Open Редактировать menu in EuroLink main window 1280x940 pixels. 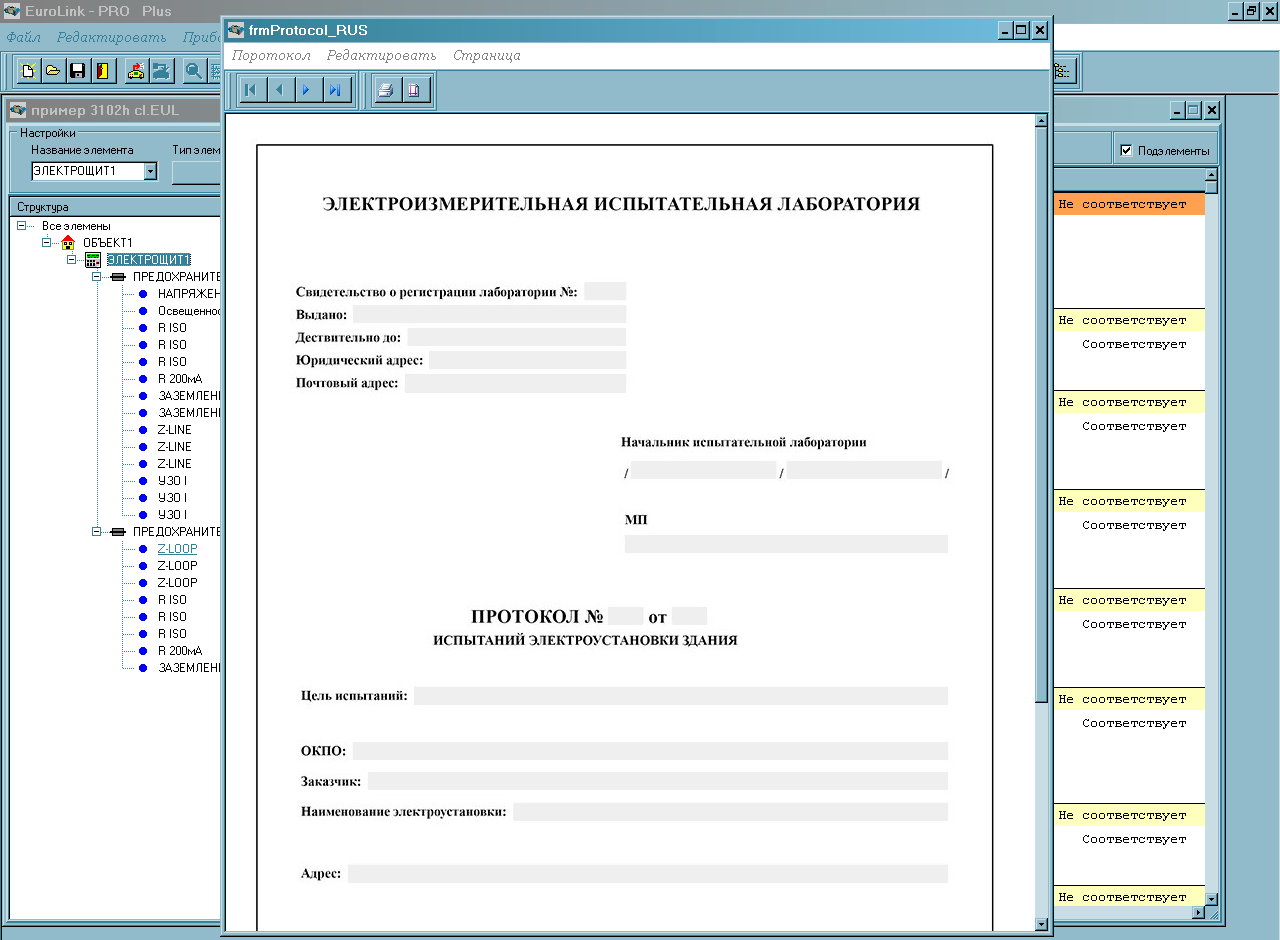tap(111, 37)
